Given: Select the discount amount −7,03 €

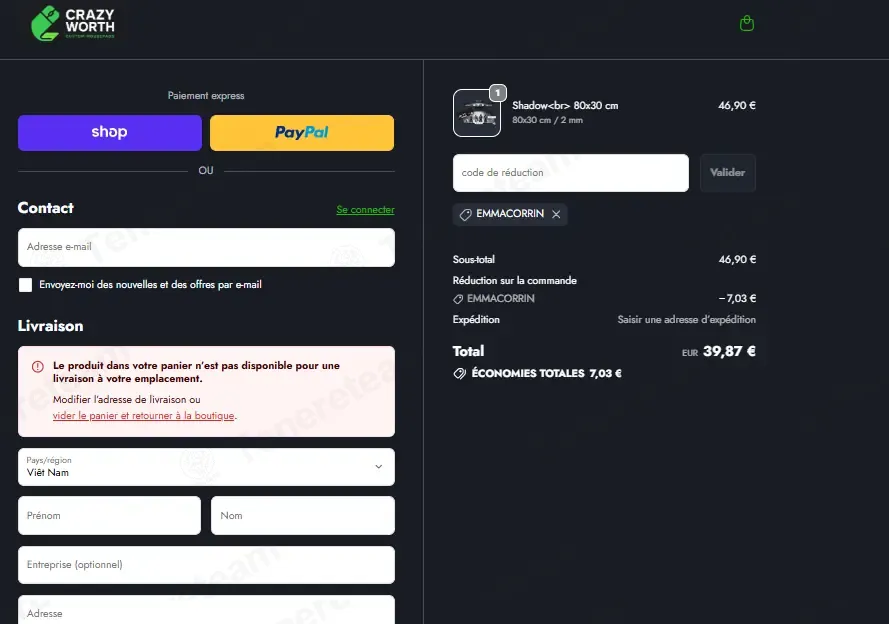Looking at the screenshot, I should point(737,298).
